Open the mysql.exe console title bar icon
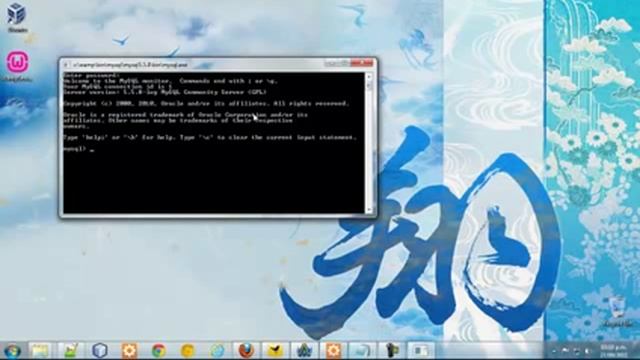The image size is (640, 360). [x=66, y=65]
